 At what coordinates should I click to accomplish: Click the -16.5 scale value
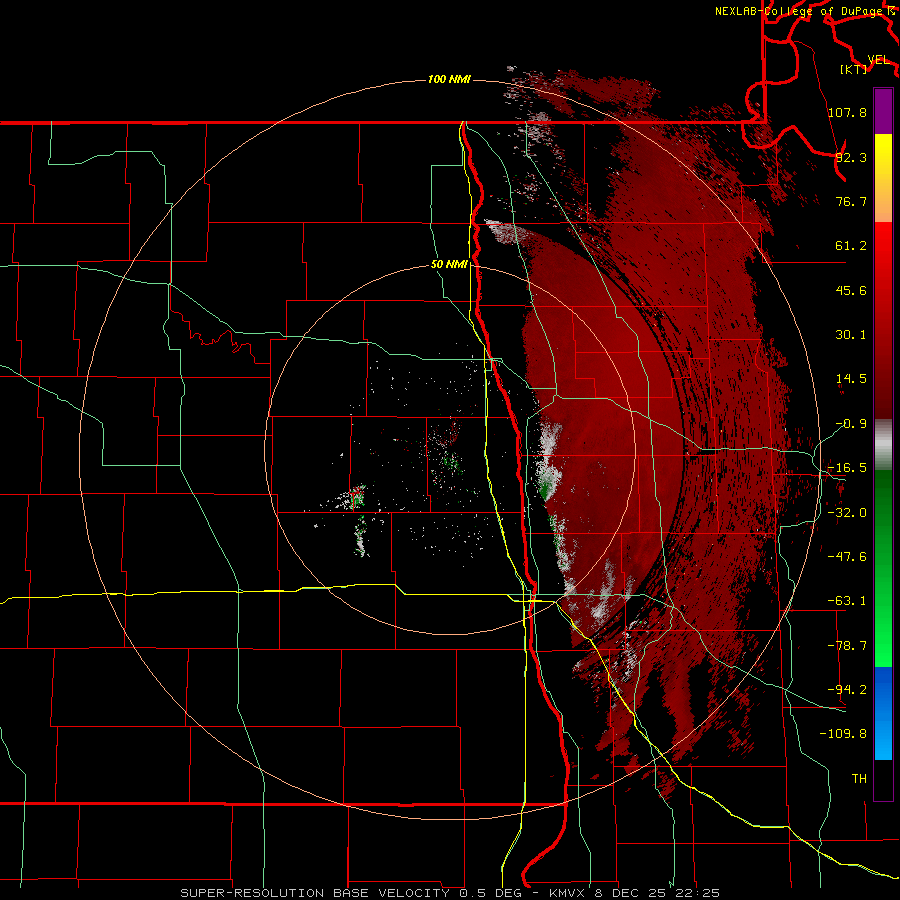click(847, 468)
